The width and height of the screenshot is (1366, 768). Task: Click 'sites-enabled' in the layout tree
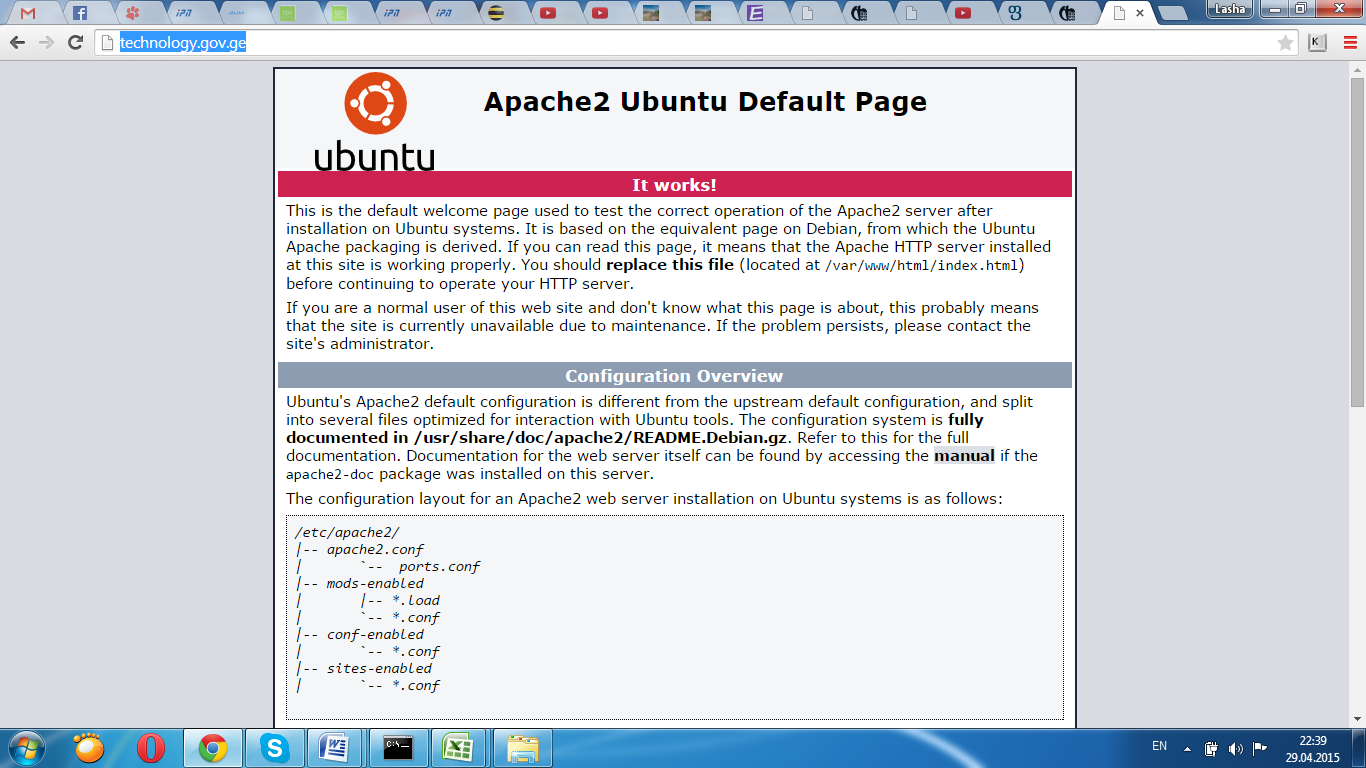(379, 669)
